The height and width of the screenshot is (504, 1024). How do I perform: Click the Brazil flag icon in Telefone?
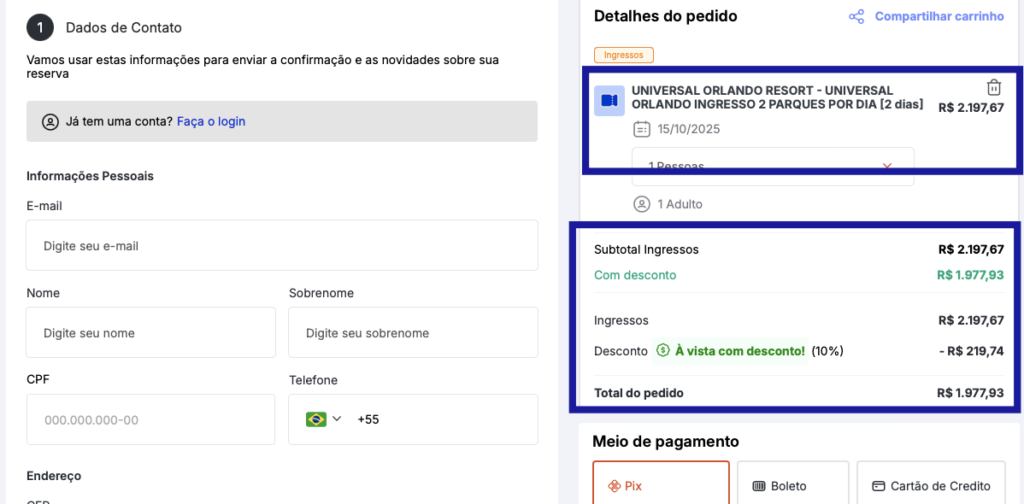(x=316, y=419)
